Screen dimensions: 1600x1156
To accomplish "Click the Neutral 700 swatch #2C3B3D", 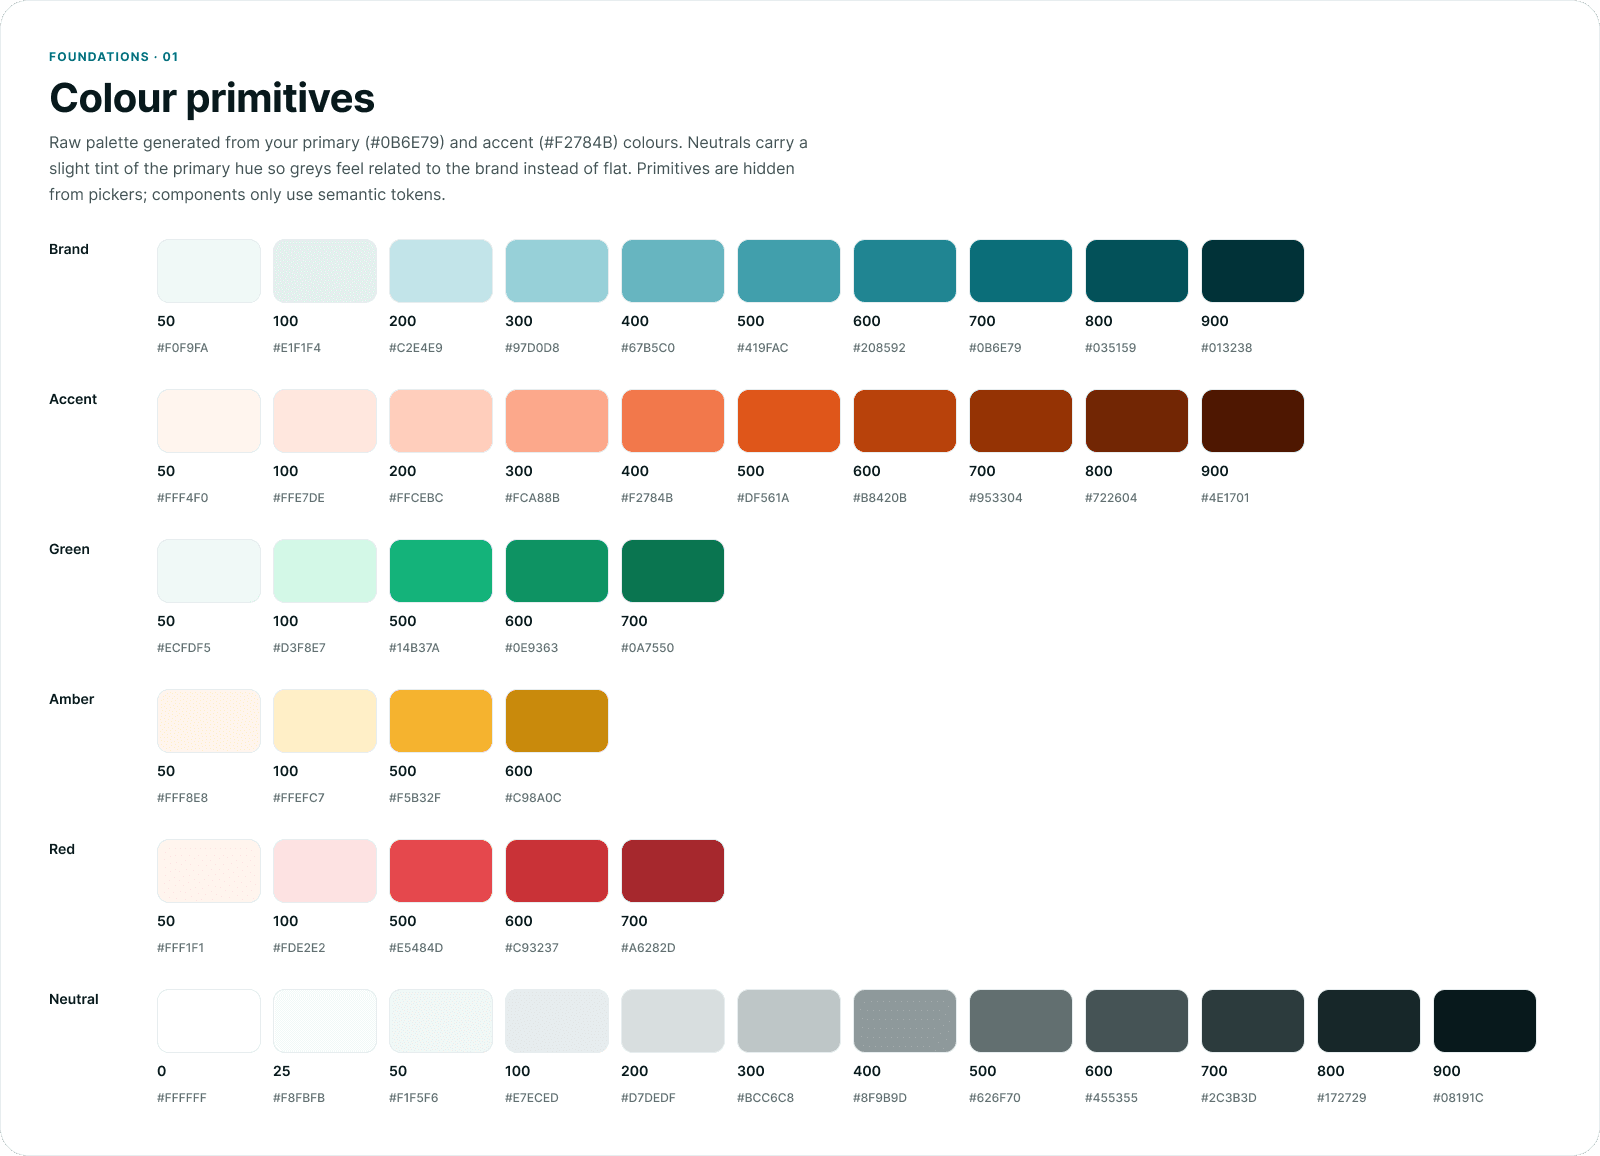I will [x=1253, y=1021].
